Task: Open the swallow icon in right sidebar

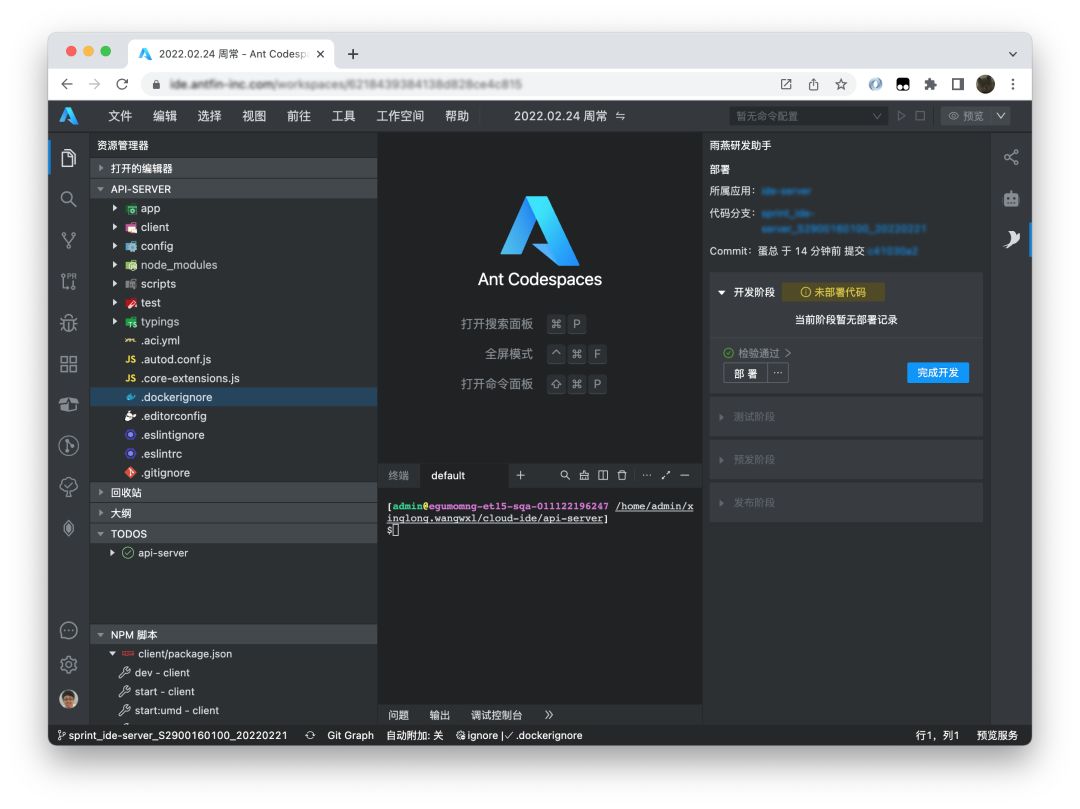Action: [1010, 240]
